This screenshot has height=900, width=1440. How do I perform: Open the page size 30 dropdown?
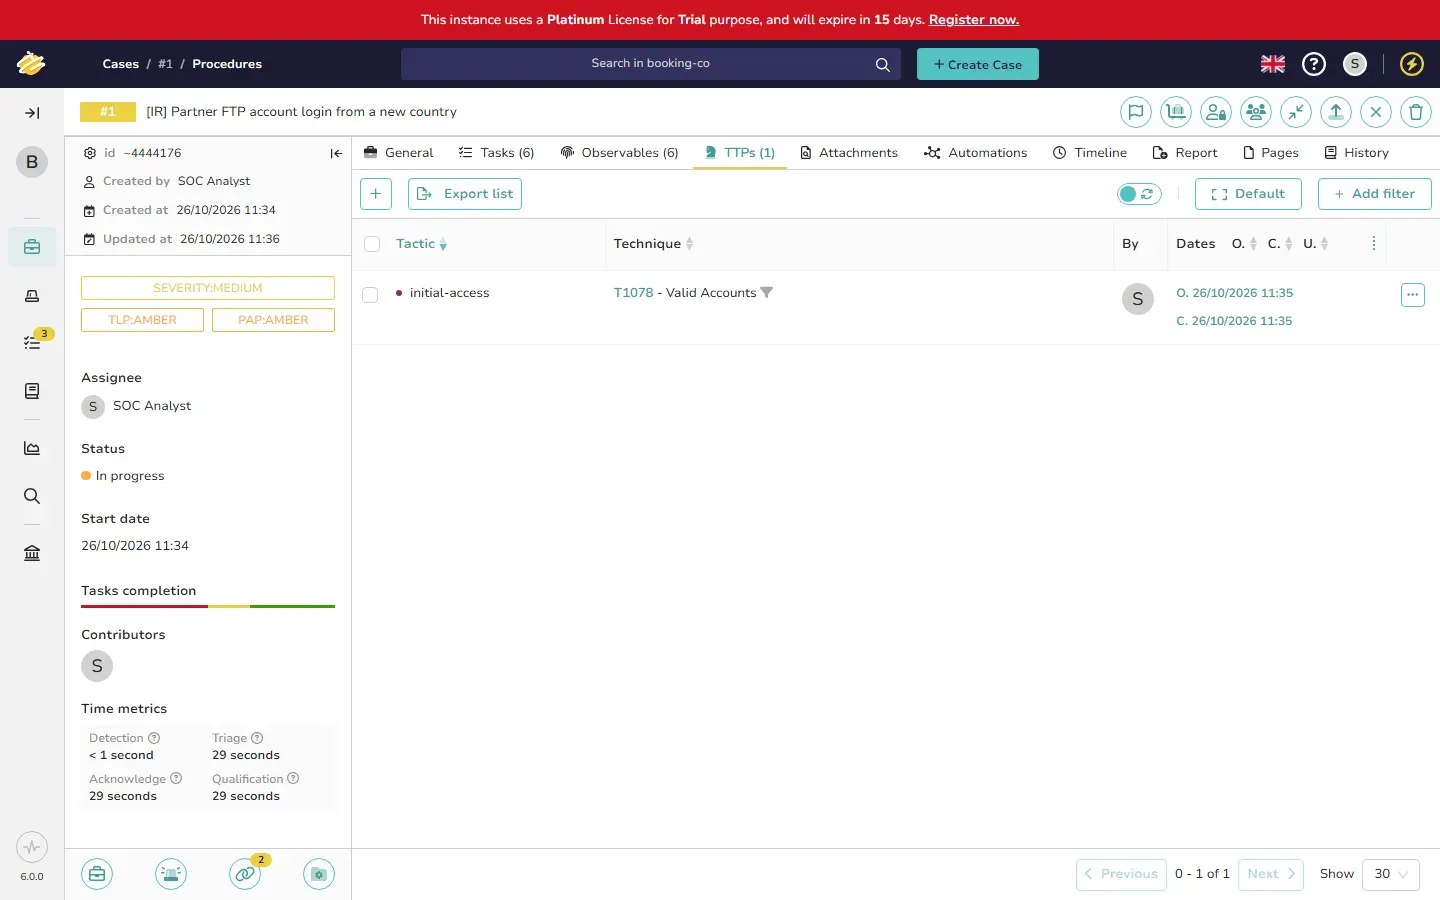pyautogui.click(x=1391, y=874)
